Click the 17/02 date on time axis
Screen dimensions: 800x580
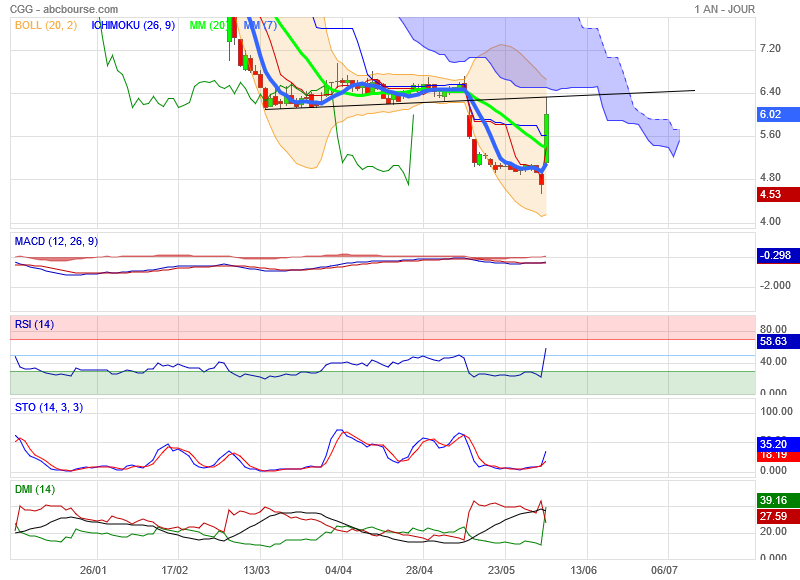[x=174, y=570]
